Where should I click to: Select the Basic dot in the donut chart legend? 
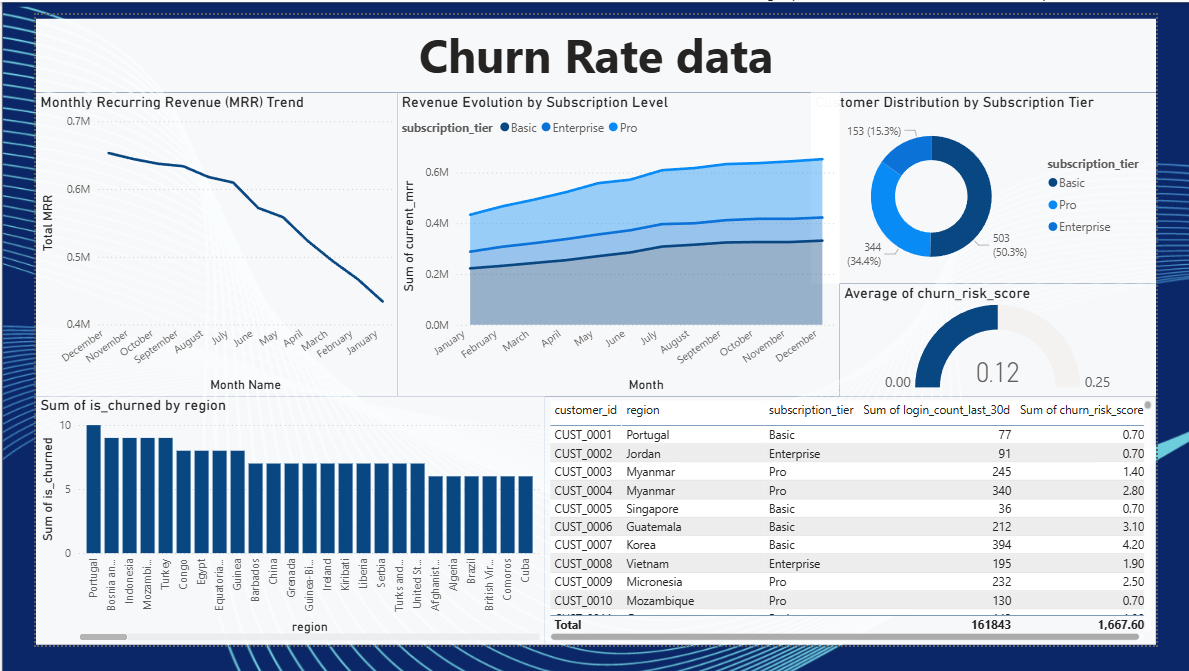pyautogui.click(x=1053, y=183)
